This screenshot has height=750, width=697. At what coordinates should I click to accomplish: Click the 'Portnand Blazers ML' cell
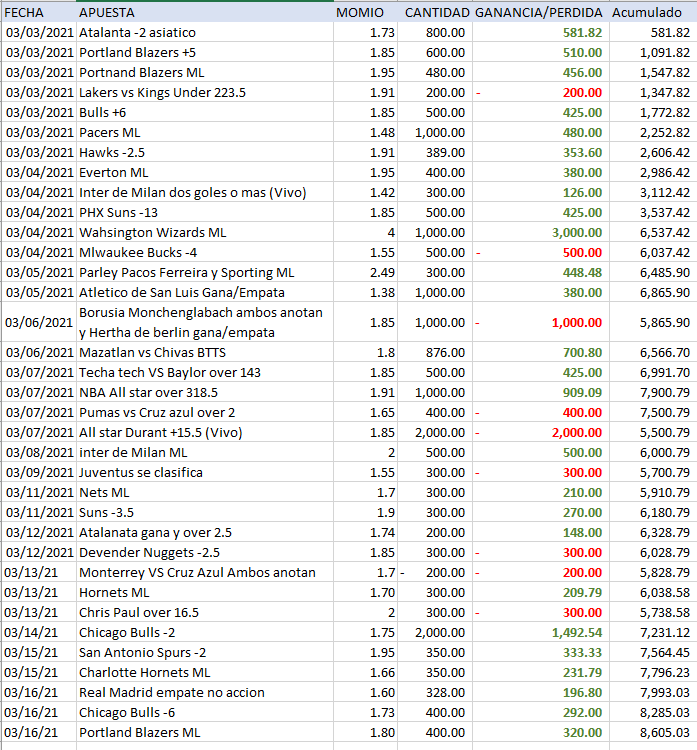pyautogui.click(x=205, y=73)
